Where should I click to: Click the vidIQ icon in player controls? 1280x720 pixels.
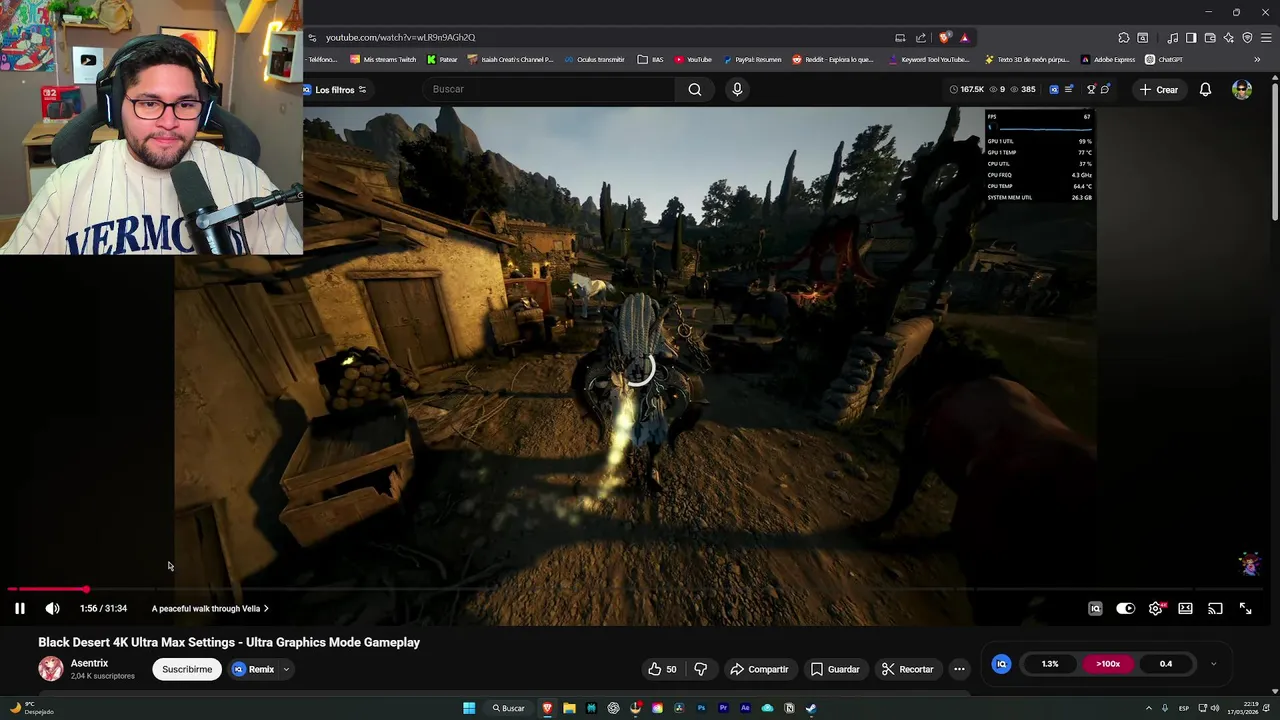[1095, 608]
